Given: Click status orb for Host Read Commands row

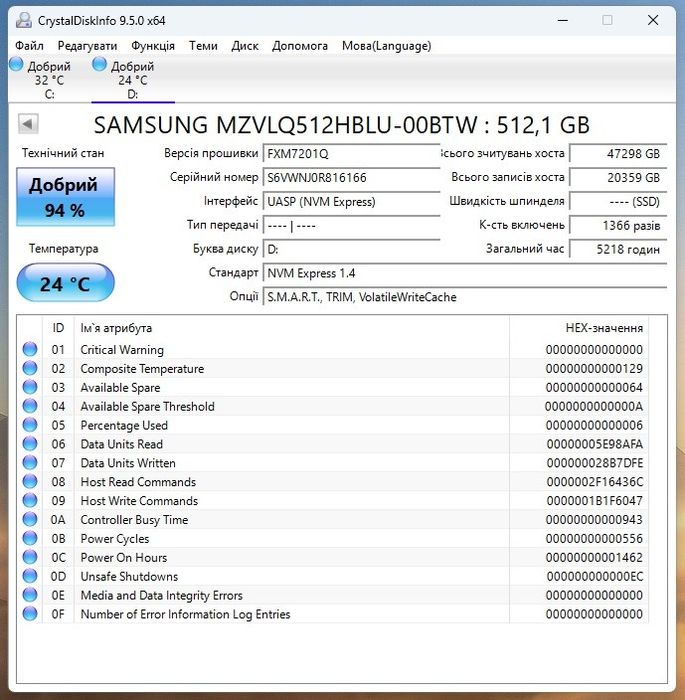Looking at the screenshot, I should coord(30,482).
